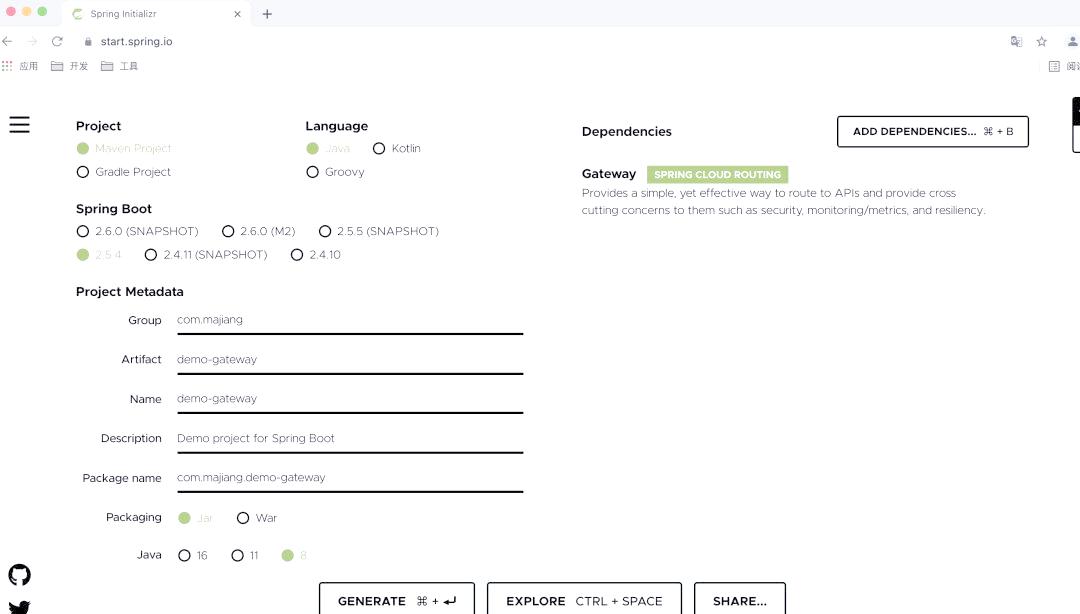
Task: Click the translate page icon
Action: [x=1016, y=41]
